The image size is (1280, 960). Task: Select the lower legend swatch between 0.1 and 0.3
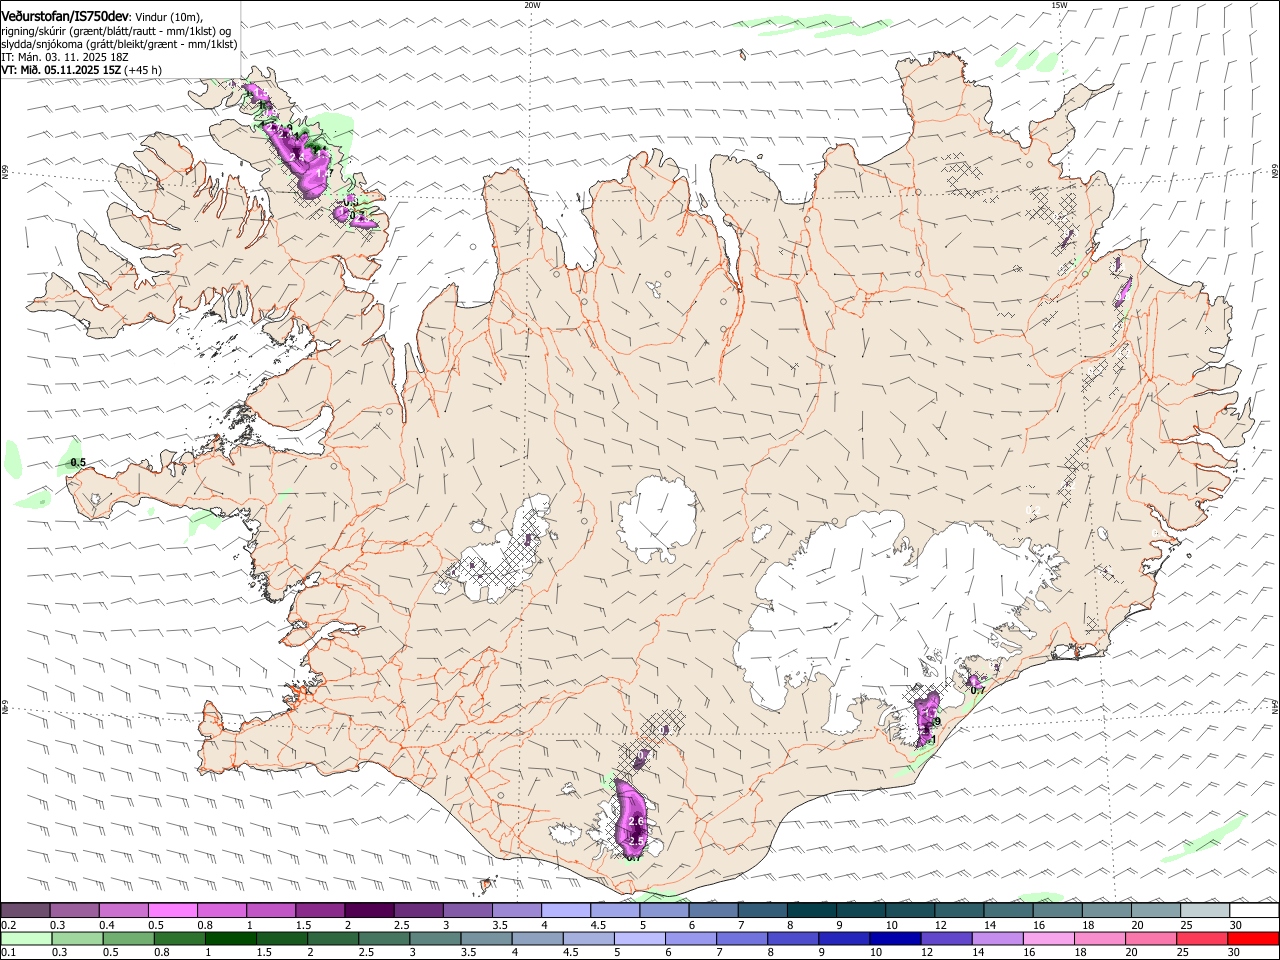tap(26, 938)
